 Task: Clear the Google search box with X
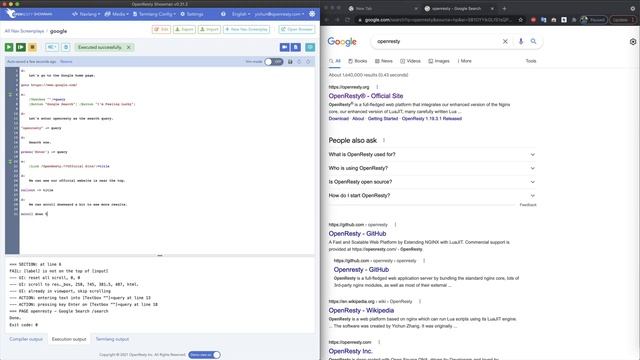click(505, 41)
